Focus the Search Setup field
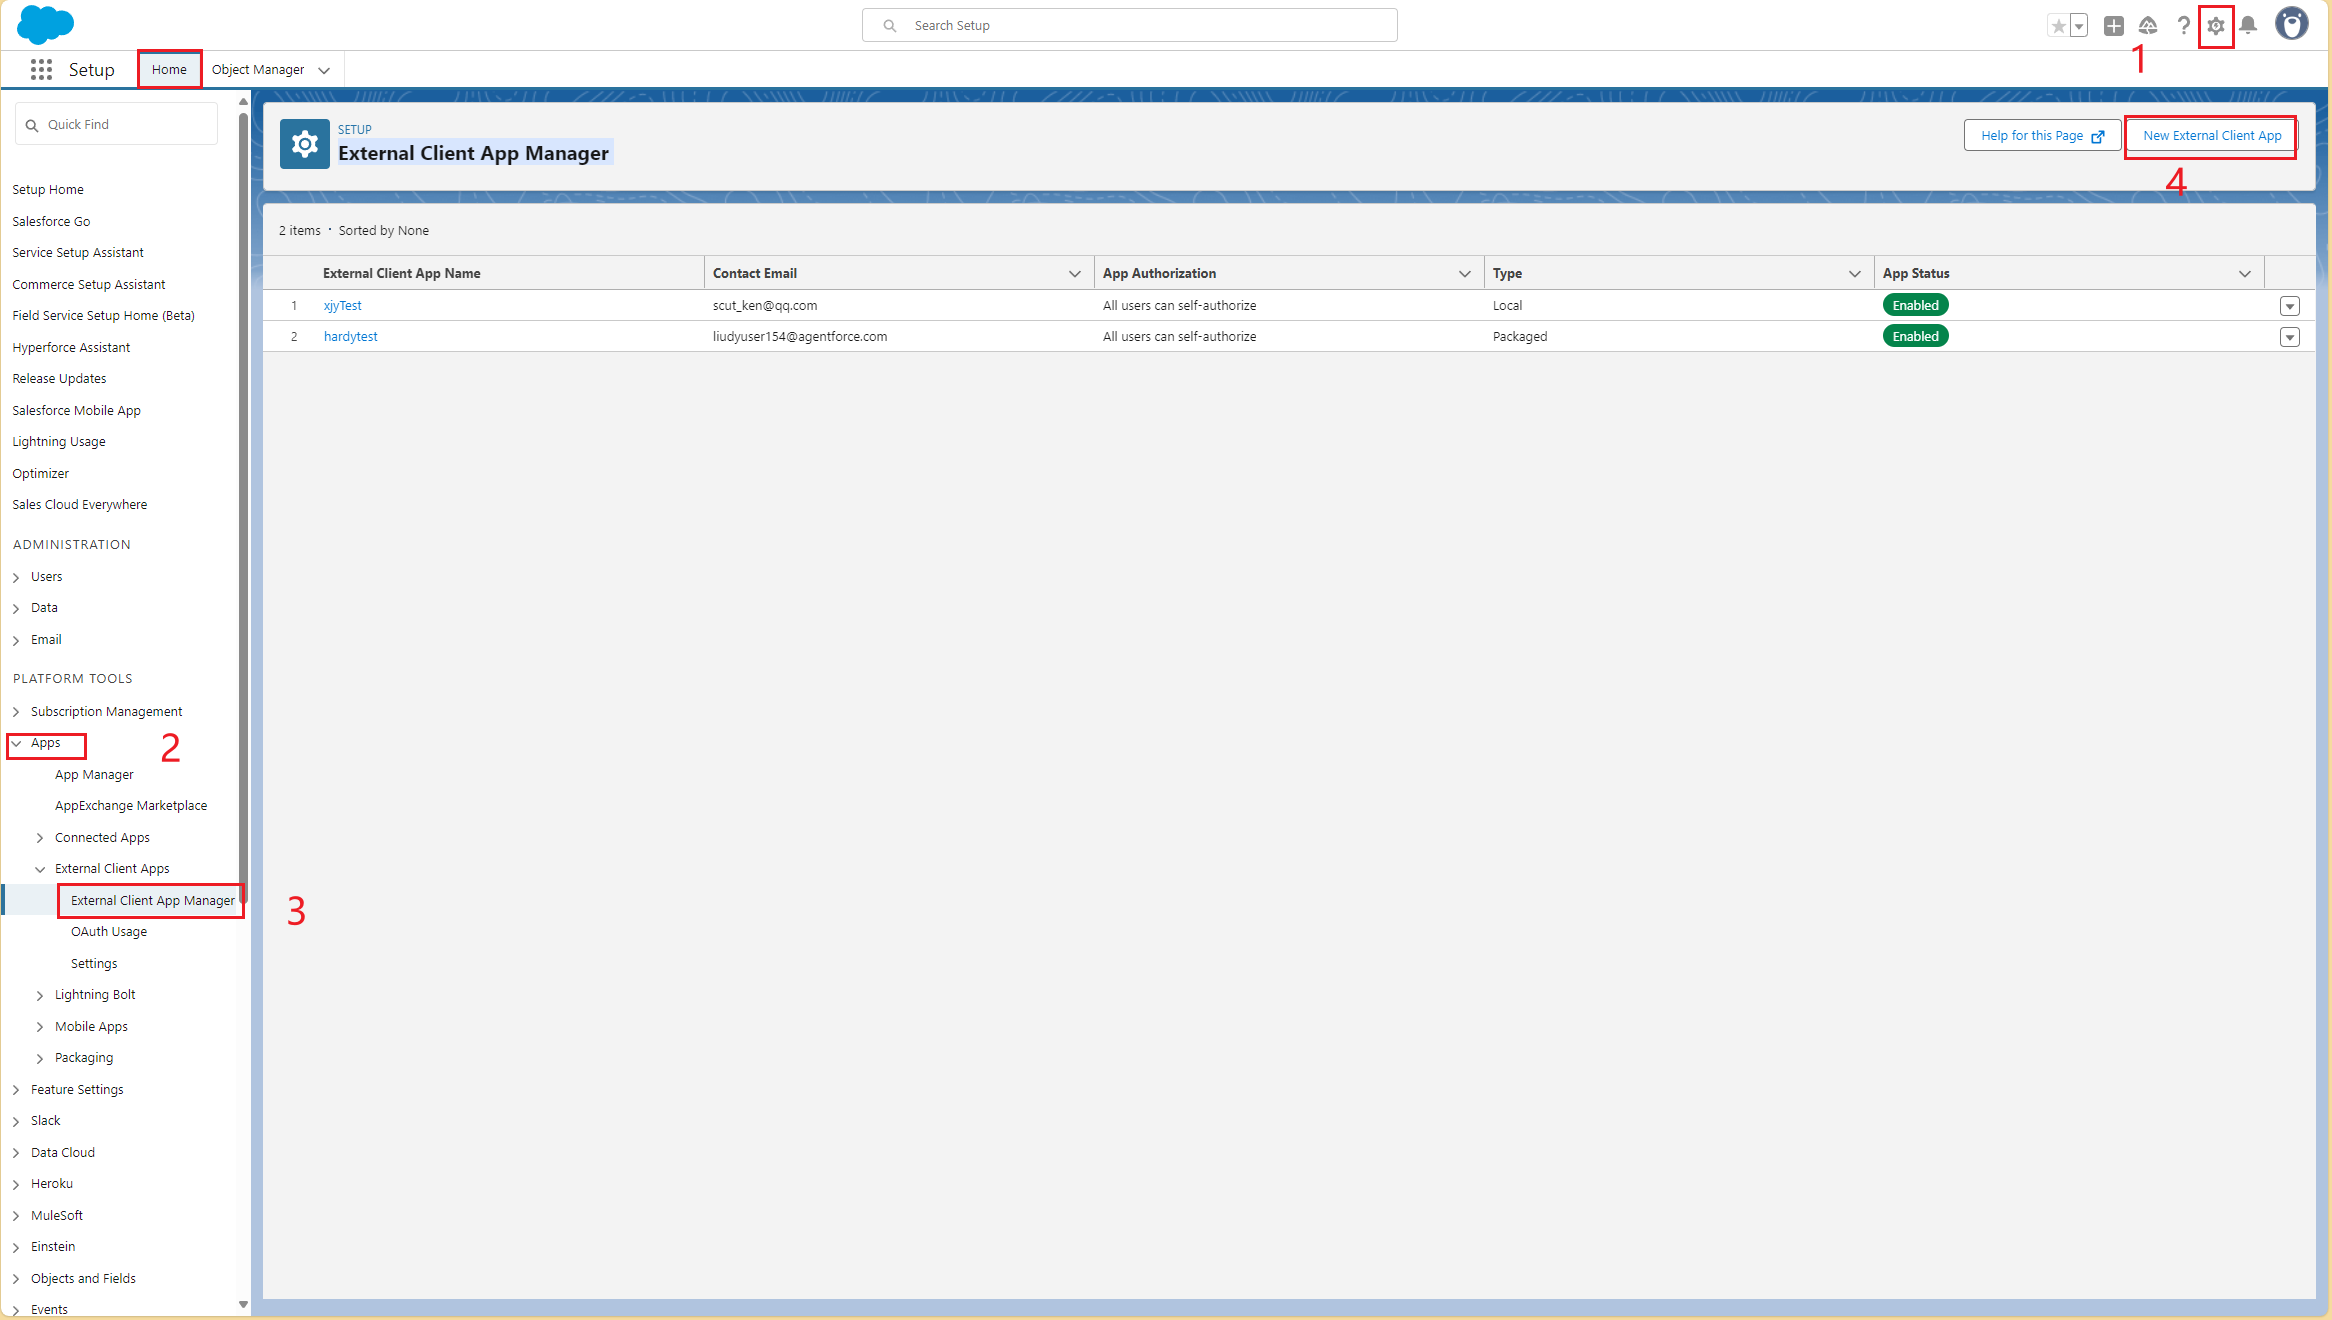 point(1130,26)
